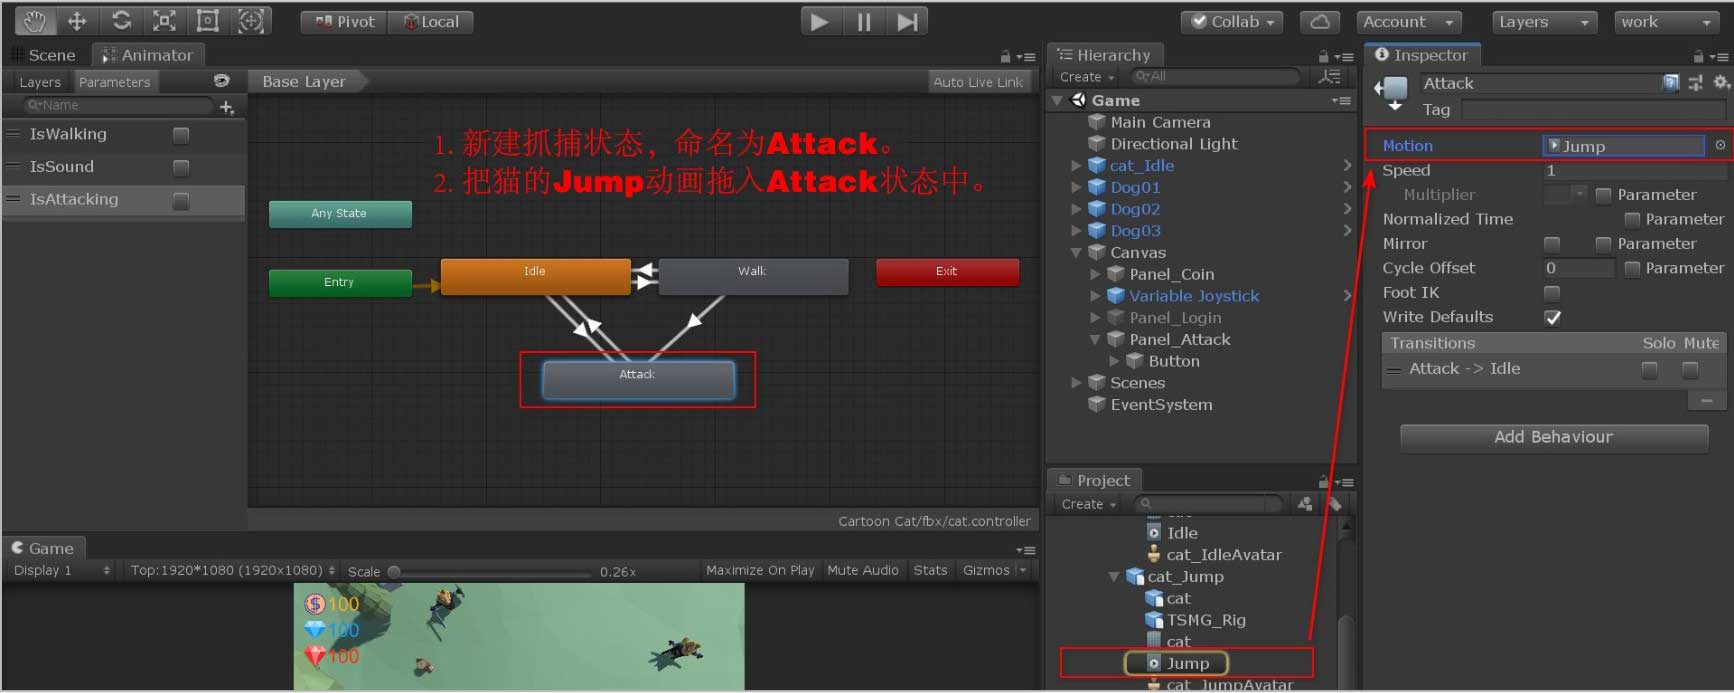Click the Project label filter icon
Screen dimensions: 1734x693
click(1334, 504)
